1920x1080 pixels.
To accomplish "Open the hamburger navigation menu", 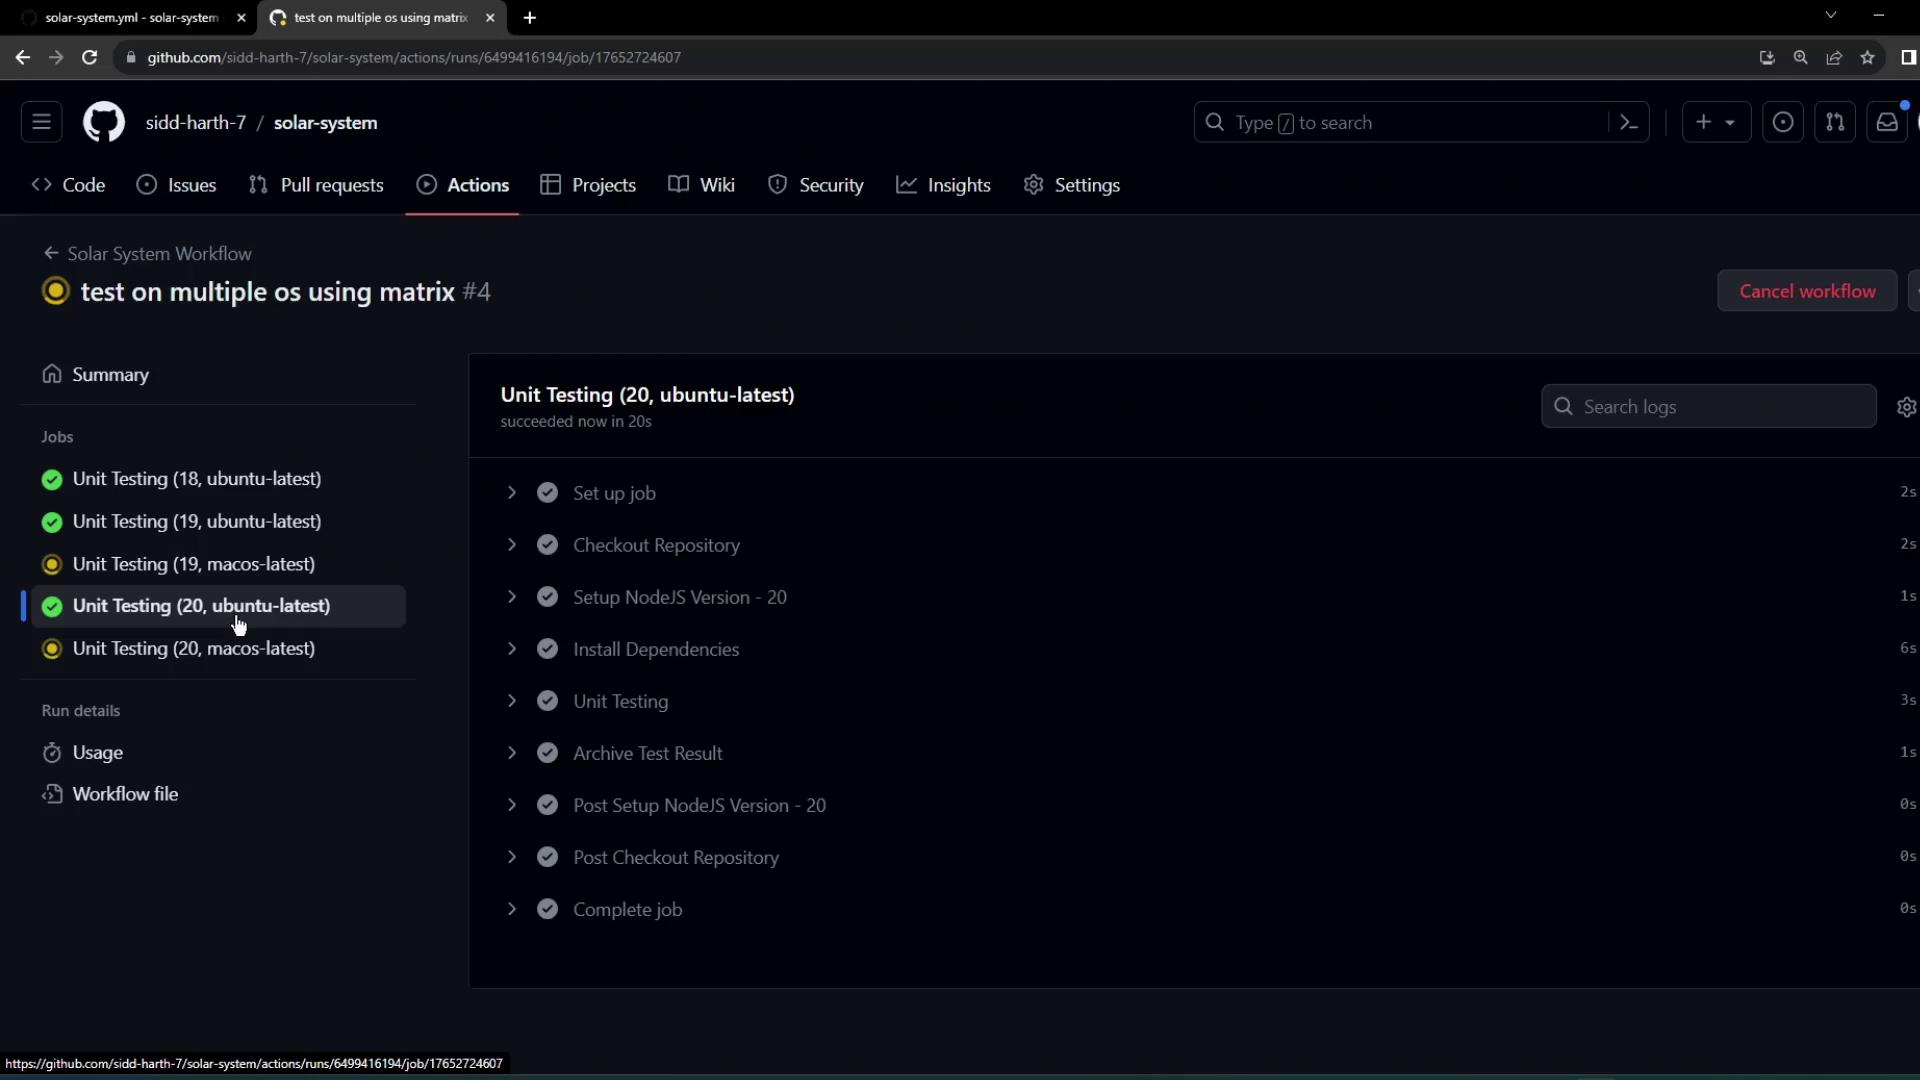I will [x=41, y=122].
